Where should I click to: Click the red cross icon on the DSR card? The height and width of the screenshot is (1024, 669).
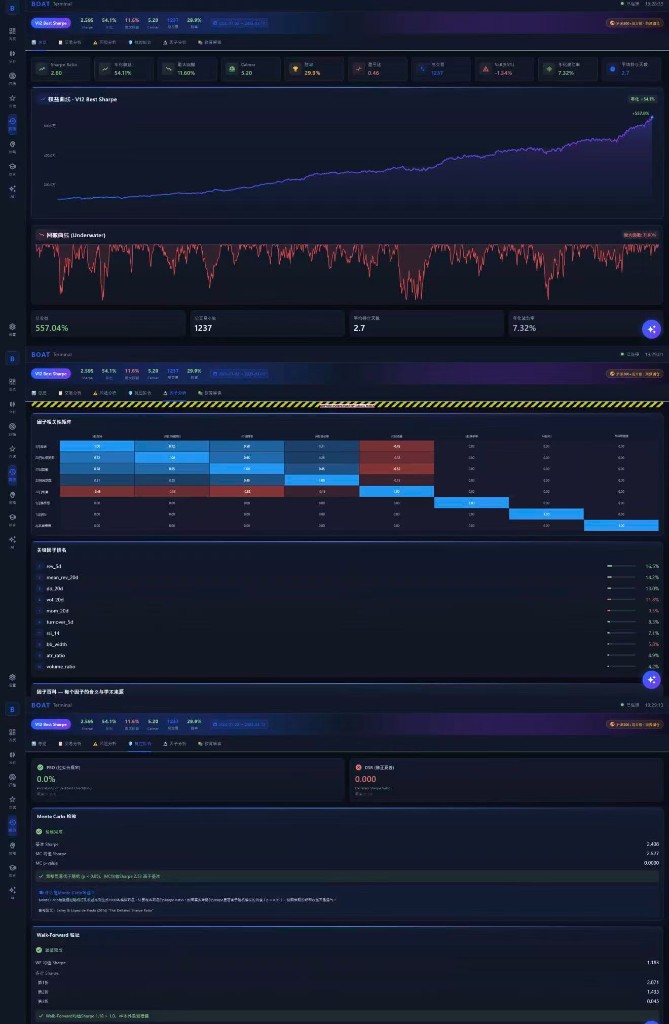(358, 767)
